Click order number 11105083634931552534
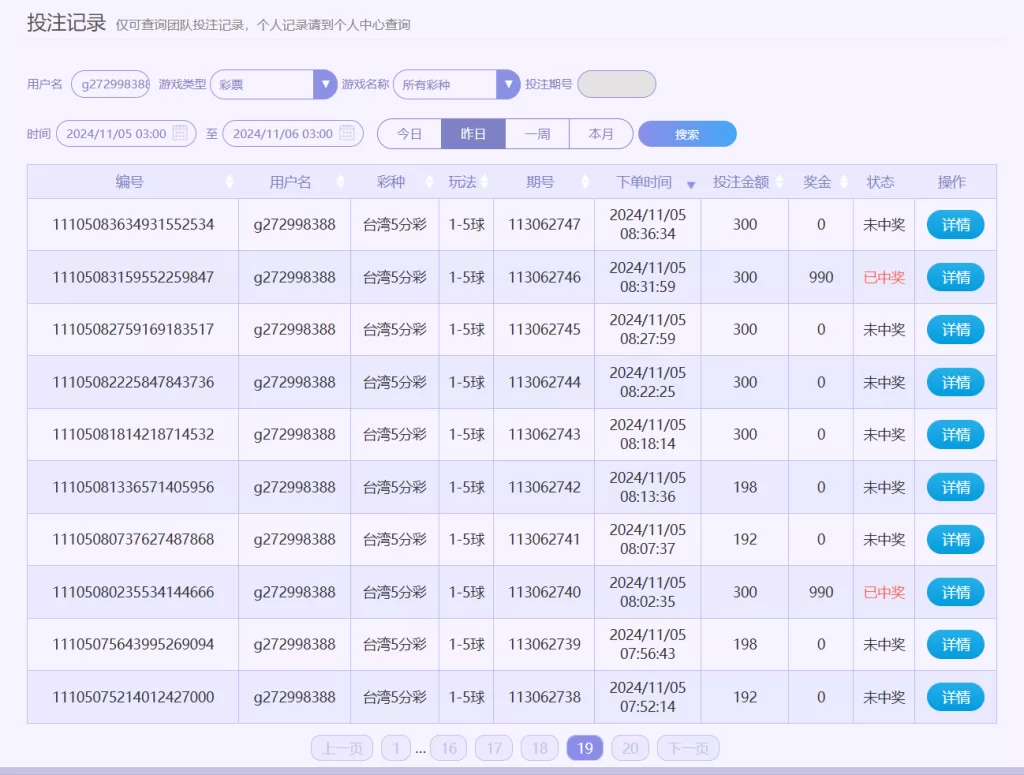 coord(133,225)
